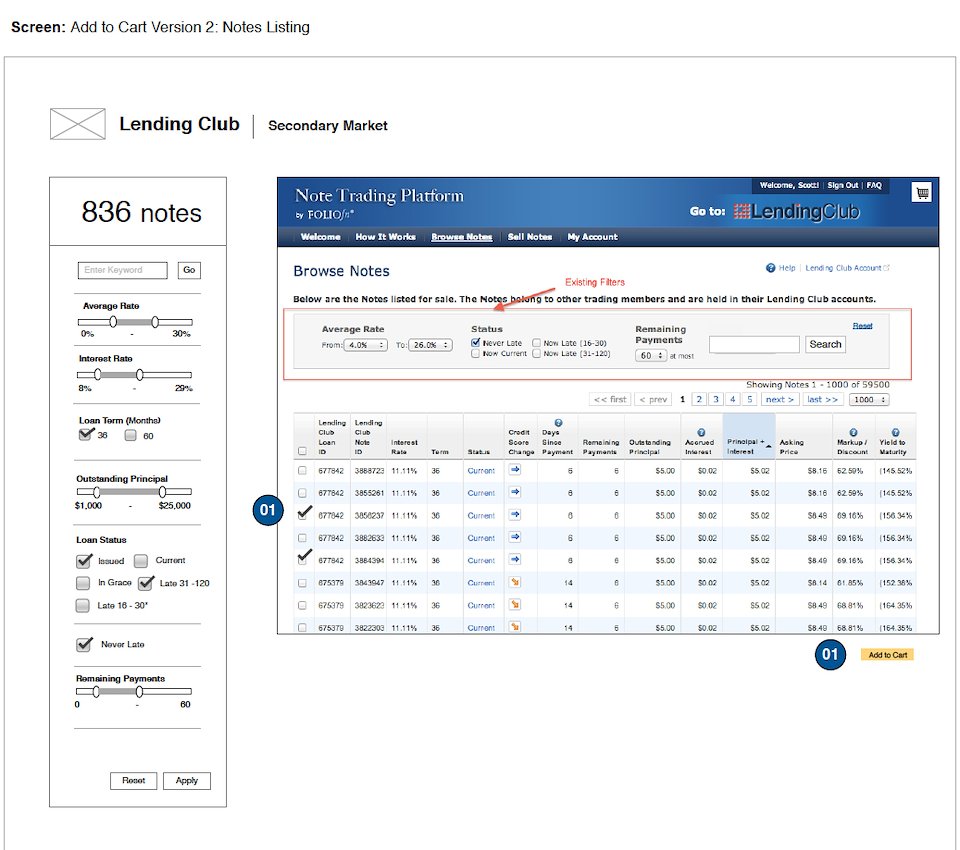Click the LendingClub logo in header
Screen dimensions: 960x850
(795, 211)
